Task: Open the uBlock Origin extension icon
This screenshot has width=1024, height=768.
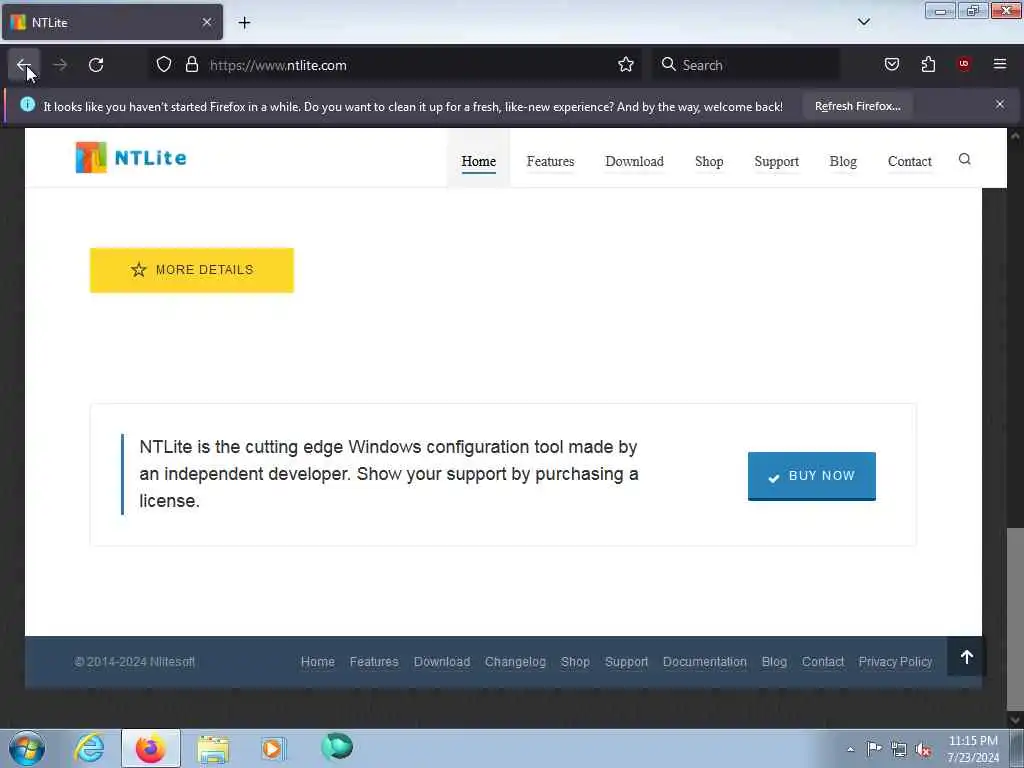Action: click(964, 64)
